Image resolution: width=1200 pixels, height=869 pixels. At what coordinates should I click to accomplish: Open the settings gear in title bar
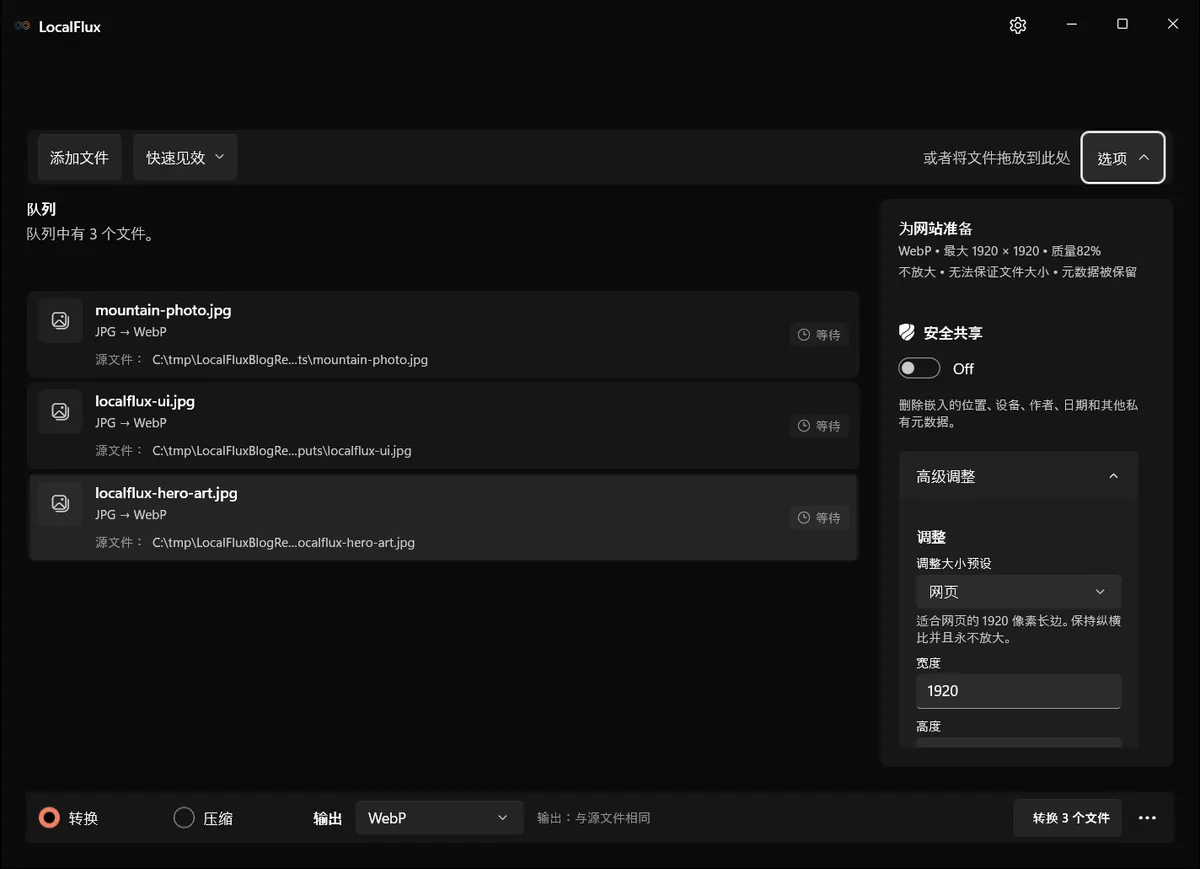pos(1018,26)
